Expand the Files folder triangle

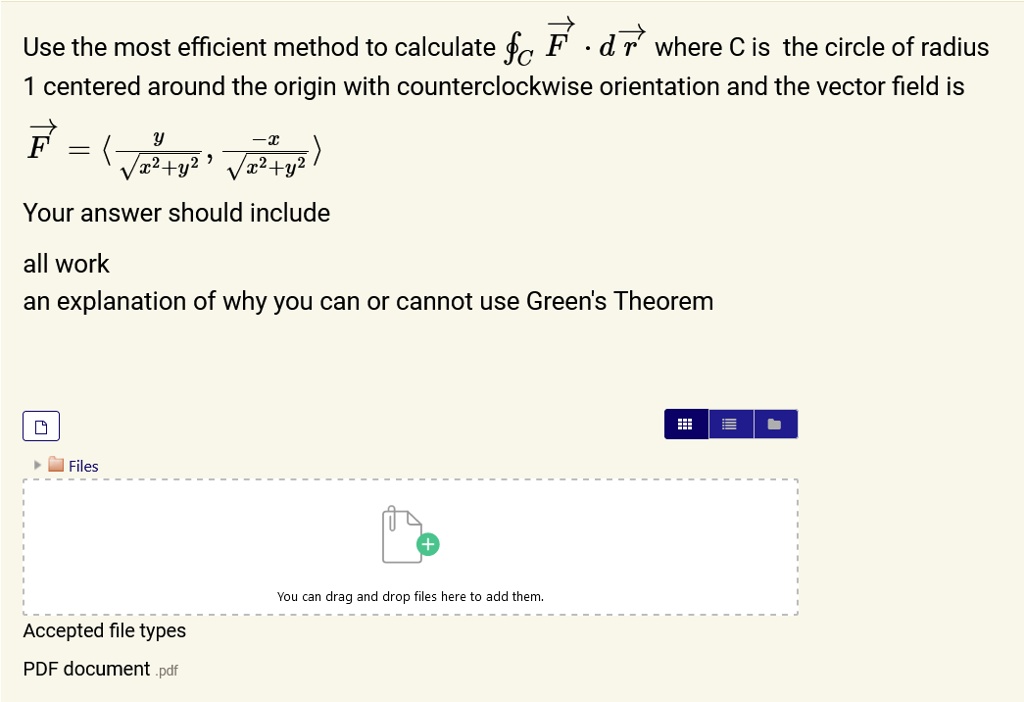coord(37,465)
